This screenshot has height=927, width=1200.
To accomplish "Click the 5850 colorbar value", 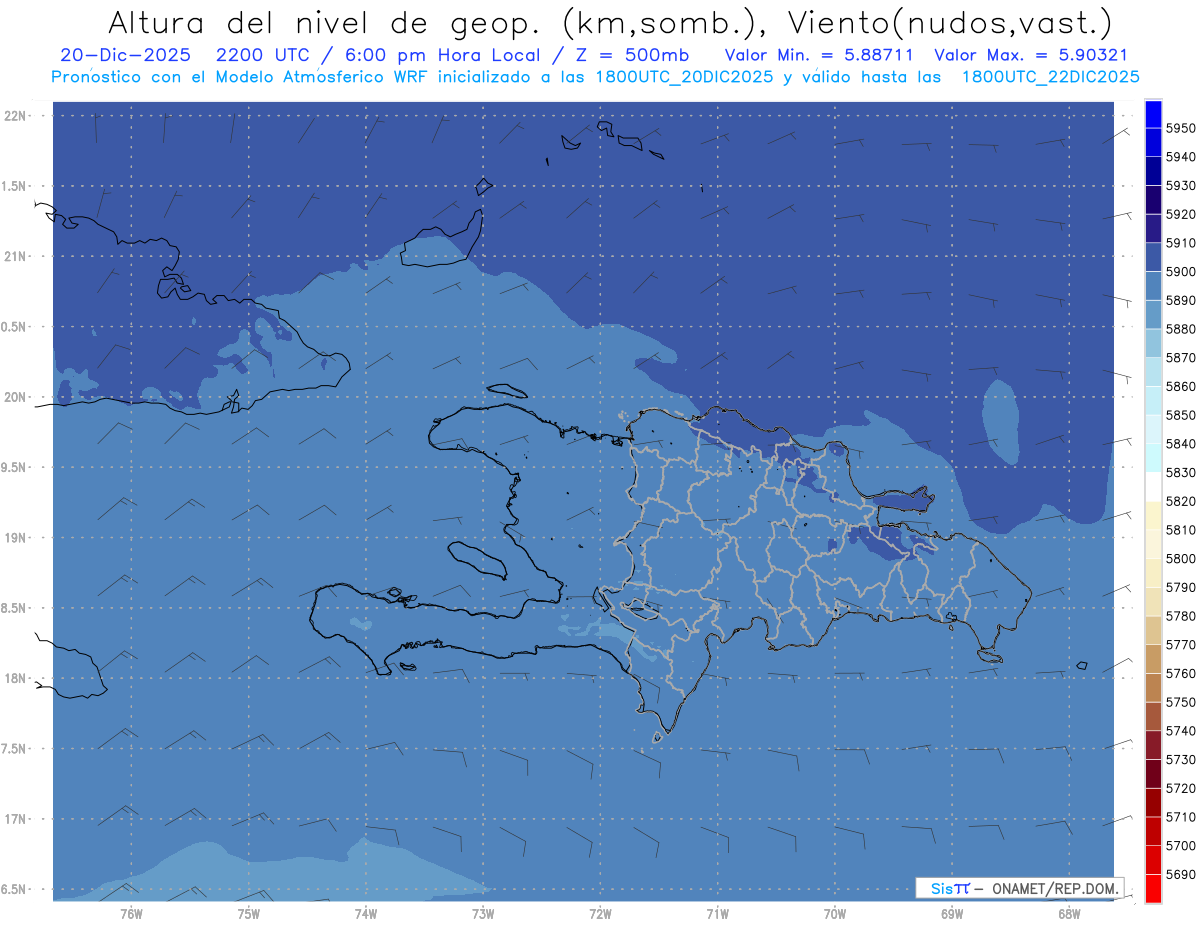I will click(1180, 415).
